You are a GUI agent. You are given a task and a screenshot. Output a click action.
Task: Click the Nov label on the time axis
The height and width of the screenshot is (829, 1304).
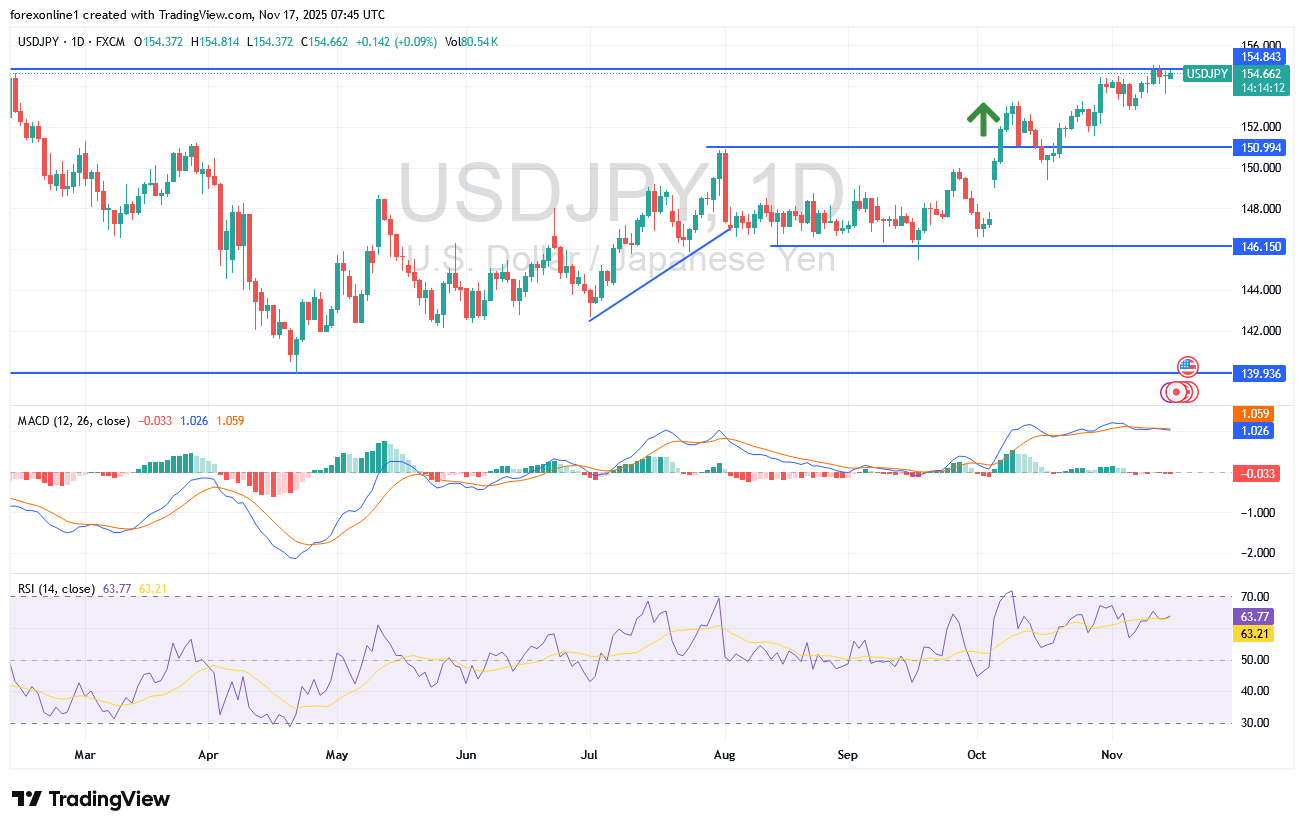[1112, 755]
